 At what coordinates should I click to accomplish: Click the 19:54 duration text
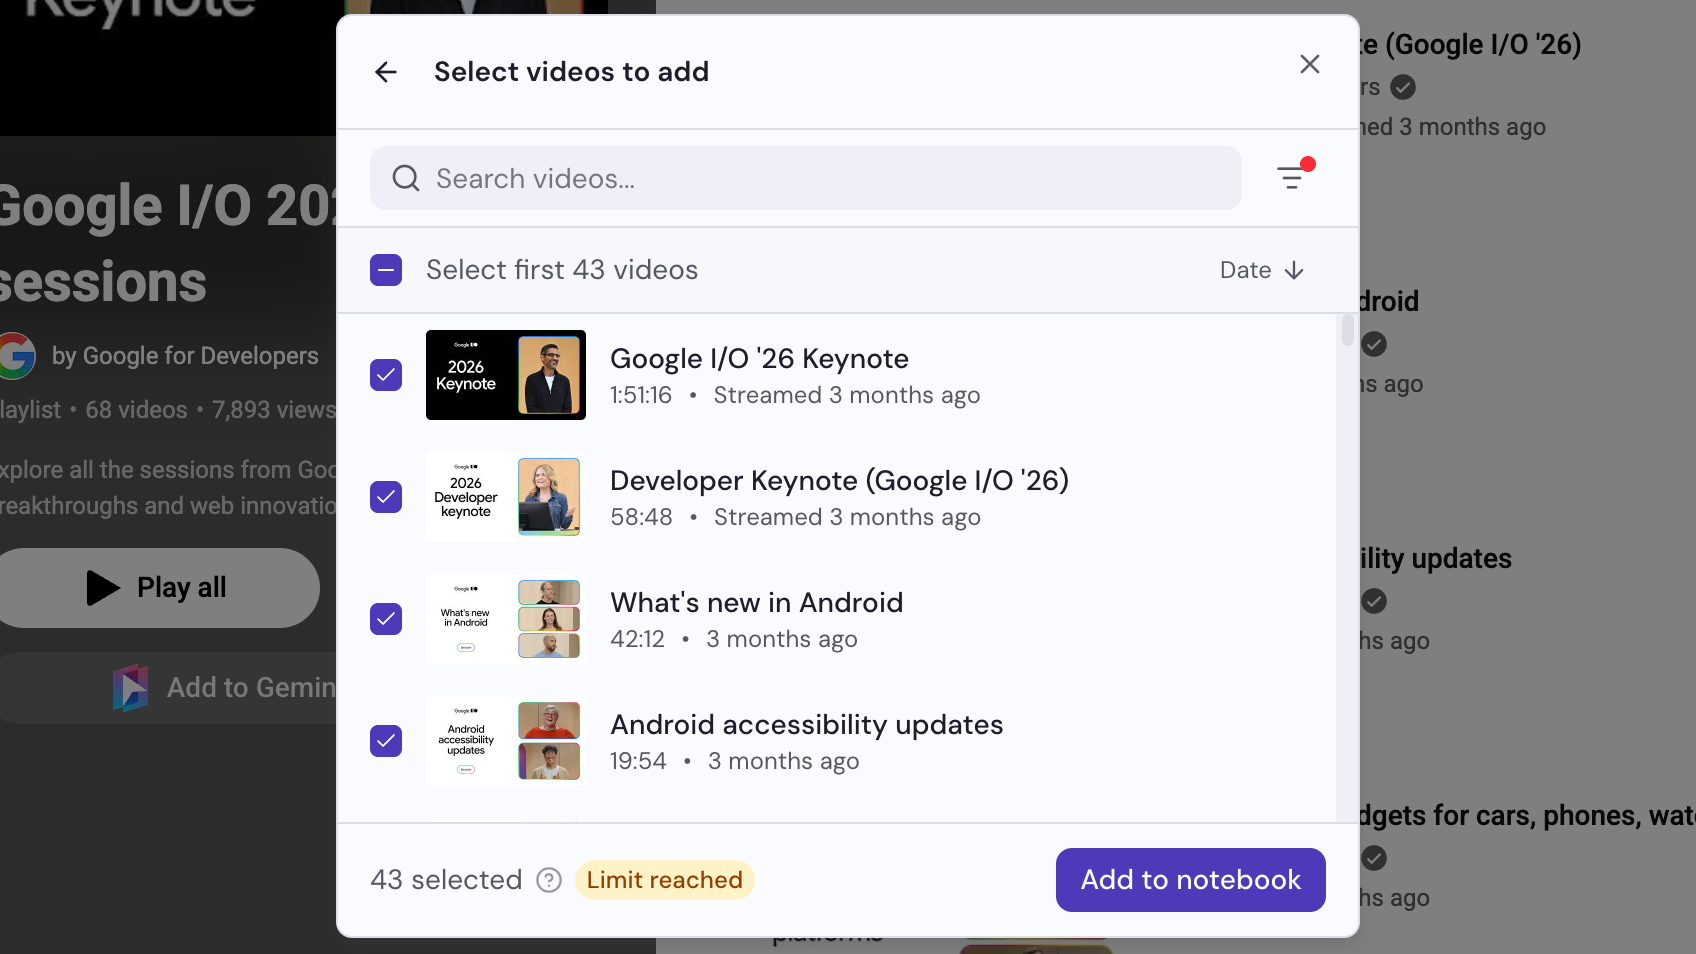coord(638,762)
